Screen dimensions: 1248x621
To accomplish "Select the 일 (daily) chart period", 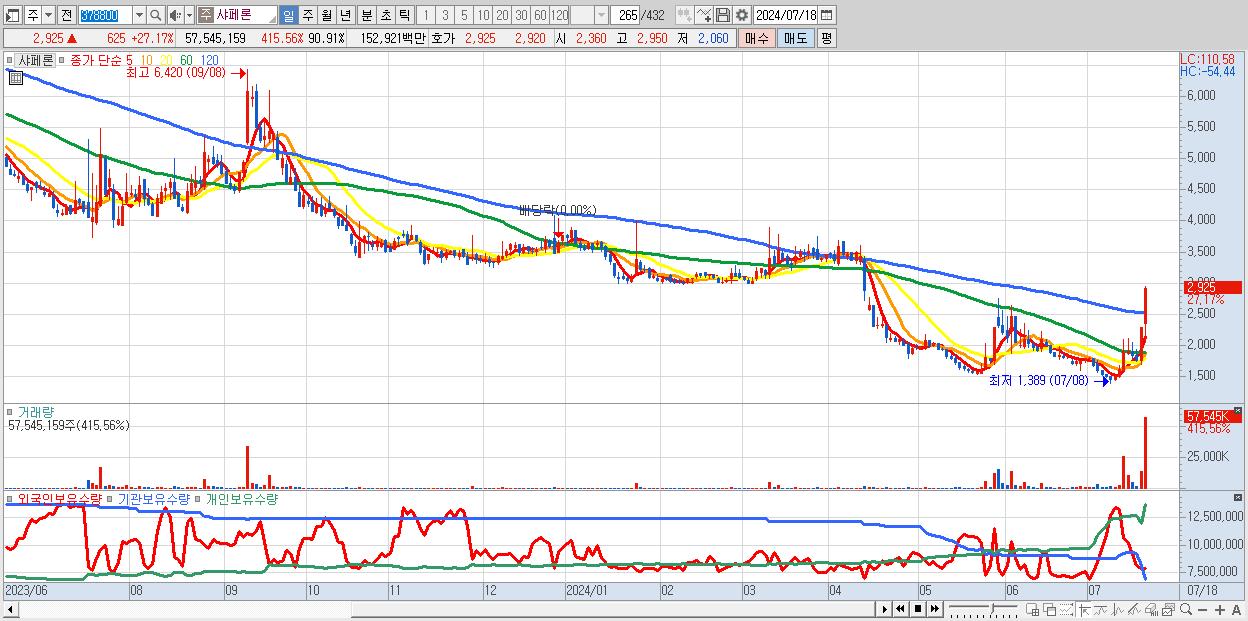I will click(x=288, y=15).
